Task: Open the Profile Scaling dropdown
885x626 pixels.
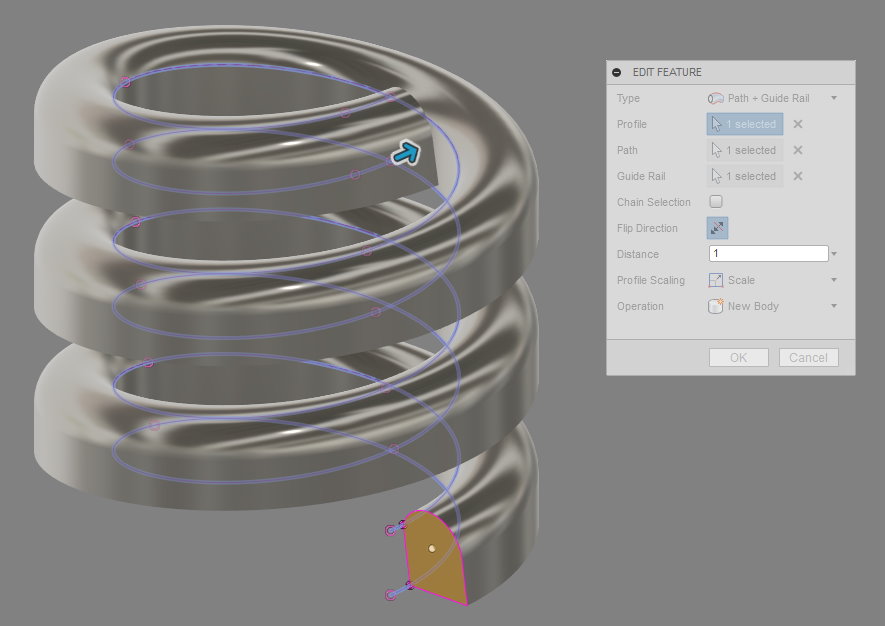Action: pyautogui.click(x=833, y=280)
